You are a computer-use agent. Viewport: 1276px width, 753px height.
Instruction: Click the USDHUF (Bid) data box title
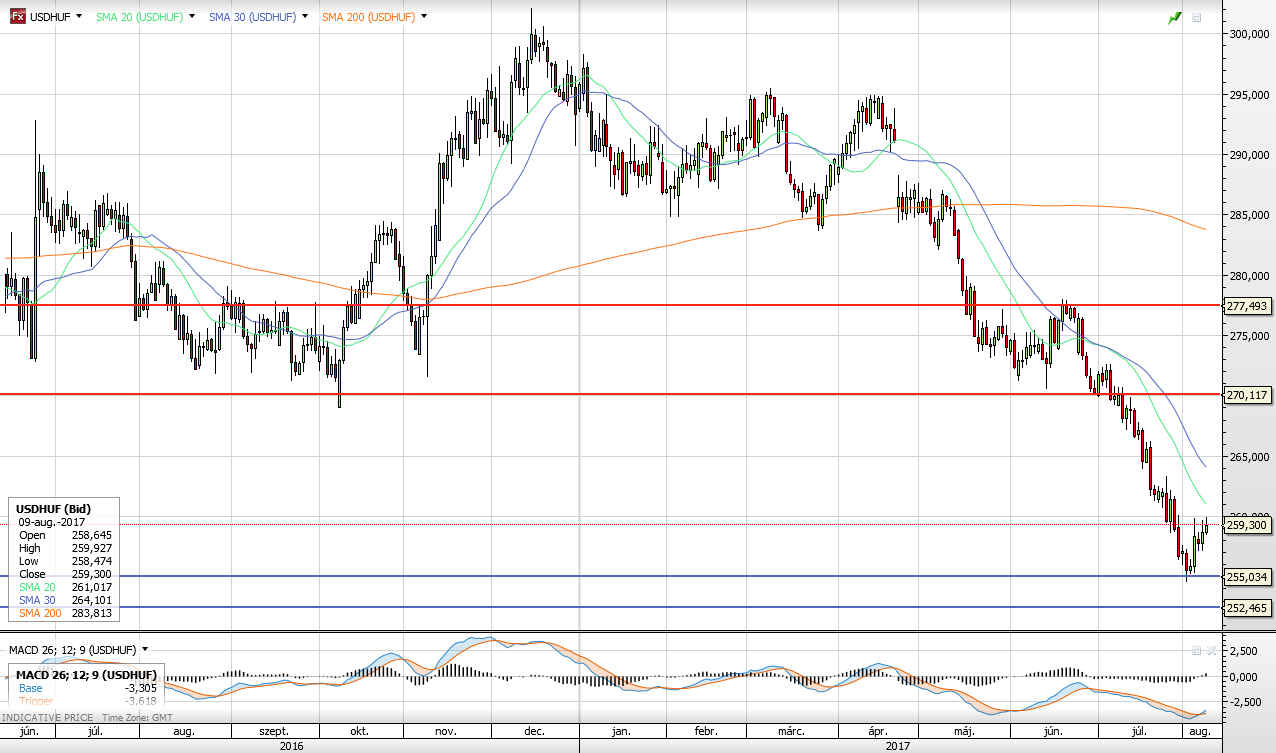(x=53, y=509)
